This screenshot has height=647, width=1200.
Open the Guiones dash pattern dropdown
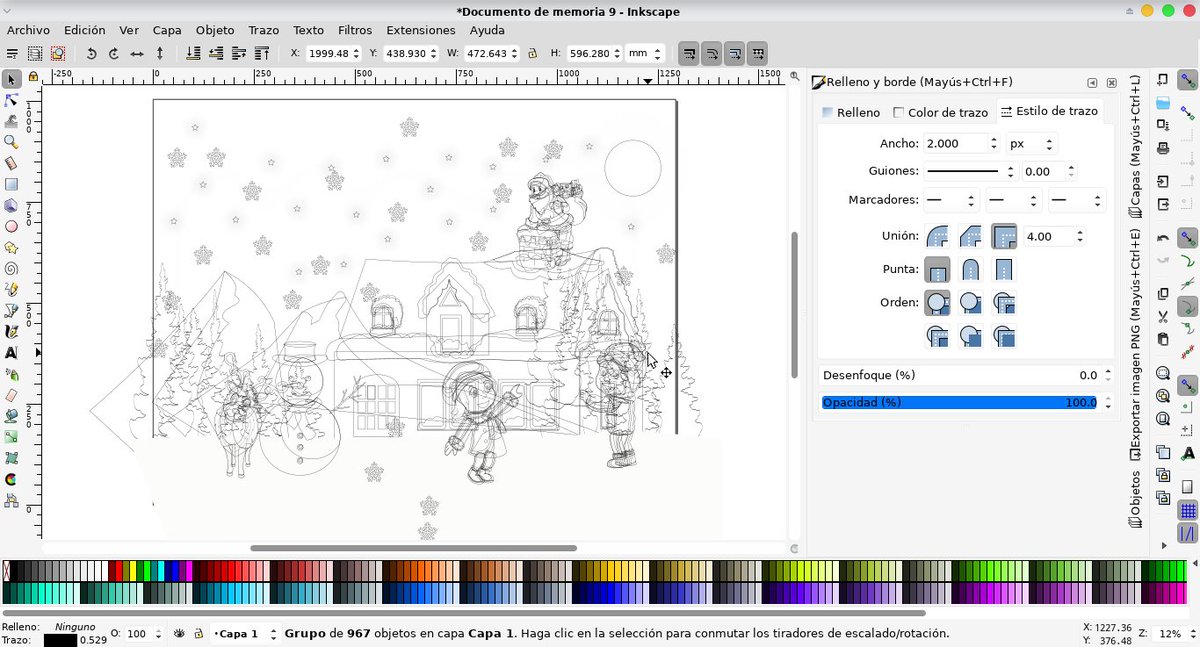pyautogui.click(x=969, y=172)
